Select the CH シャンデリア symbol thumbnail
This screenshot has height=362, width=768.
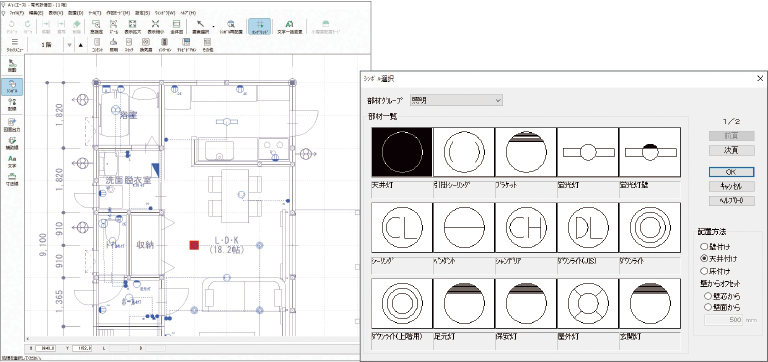coord(526,227)
